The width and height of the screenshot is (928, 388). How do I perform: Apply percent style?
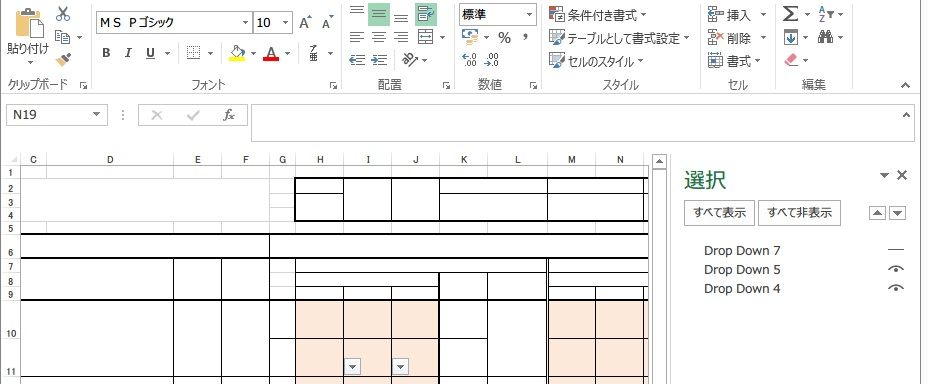click(x=504, y=38)
